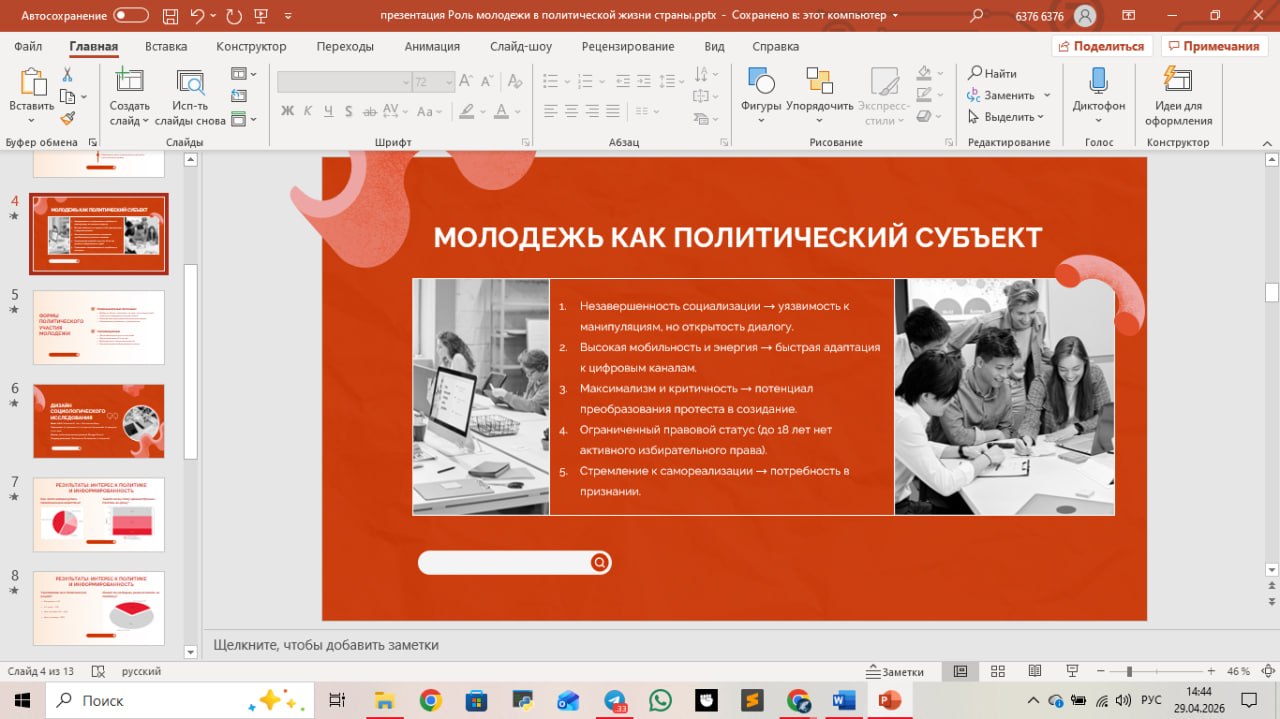
Task: Expand the Заменить dropdown arrow
Action: [x=1047, y=95]
